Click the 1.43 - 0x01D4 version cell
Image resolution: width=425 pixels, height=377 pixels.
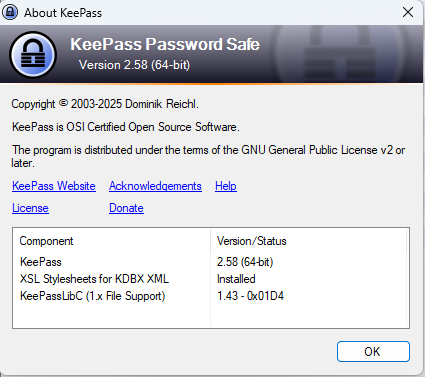[x=250, y=296]
